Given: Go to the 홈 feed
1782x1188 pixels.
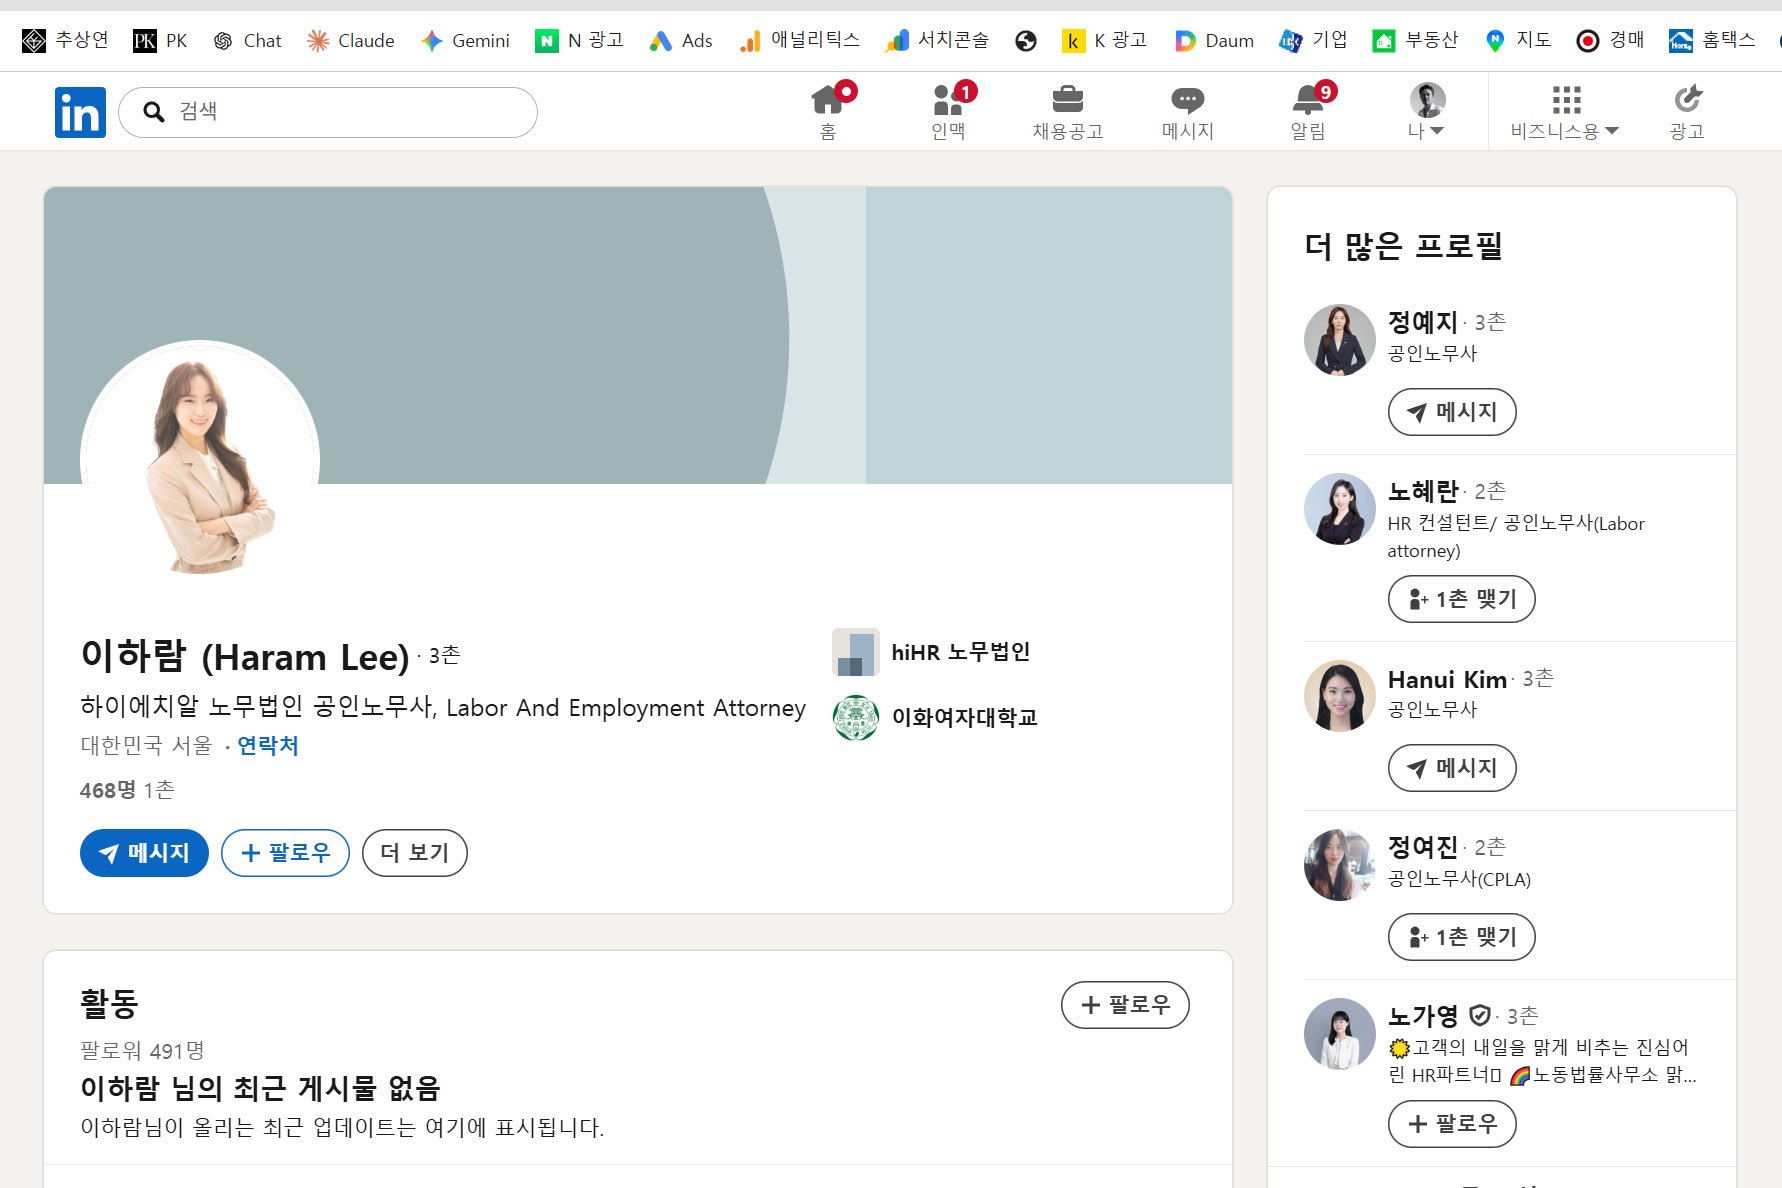Looking at the screenshot, I should [828, 111].
